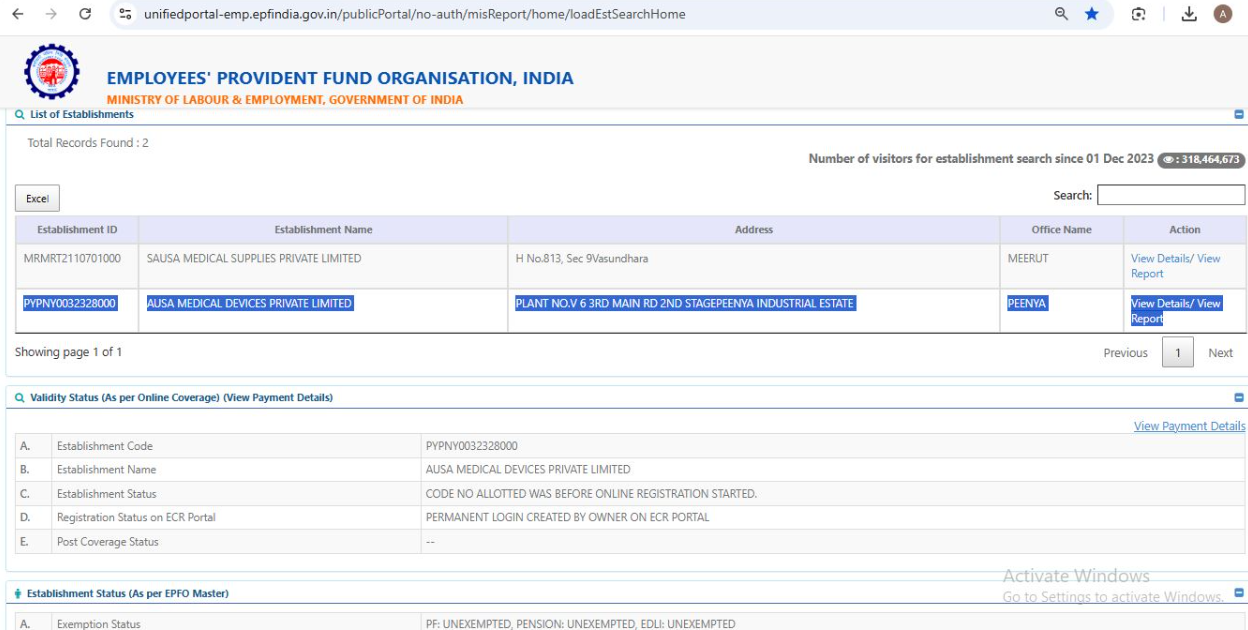Click the site information icon in address bar
This screenshot has width=1248, height=630.
point(125,14)
